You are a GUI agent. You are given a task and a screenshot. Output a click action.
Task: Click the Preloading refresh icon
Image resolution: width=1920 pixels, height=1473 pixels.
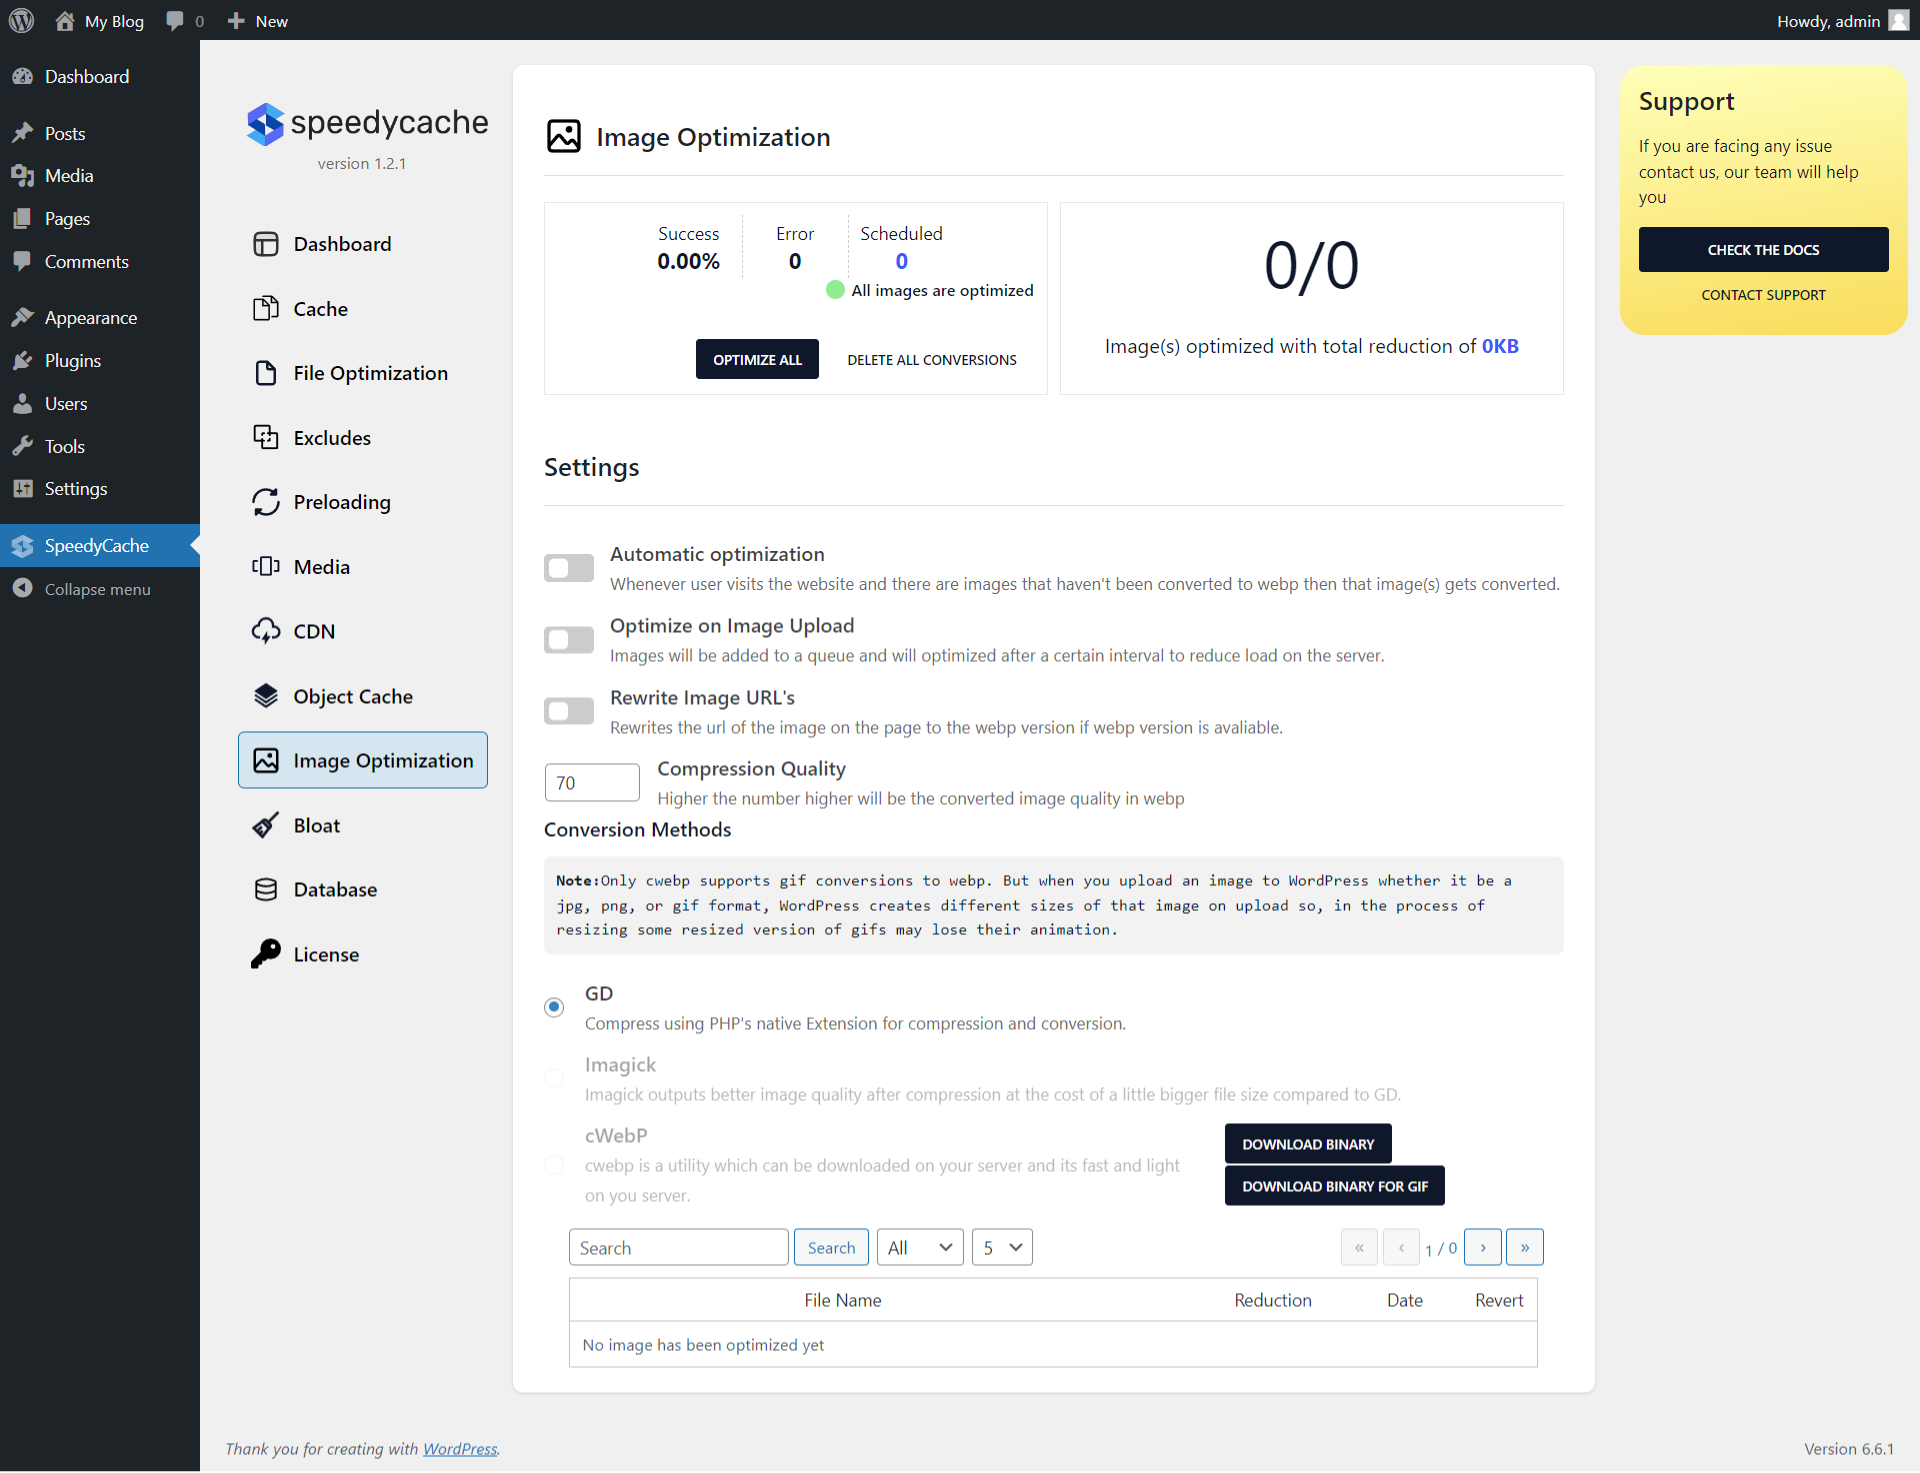pyautogui.click(x=265, y=502)
